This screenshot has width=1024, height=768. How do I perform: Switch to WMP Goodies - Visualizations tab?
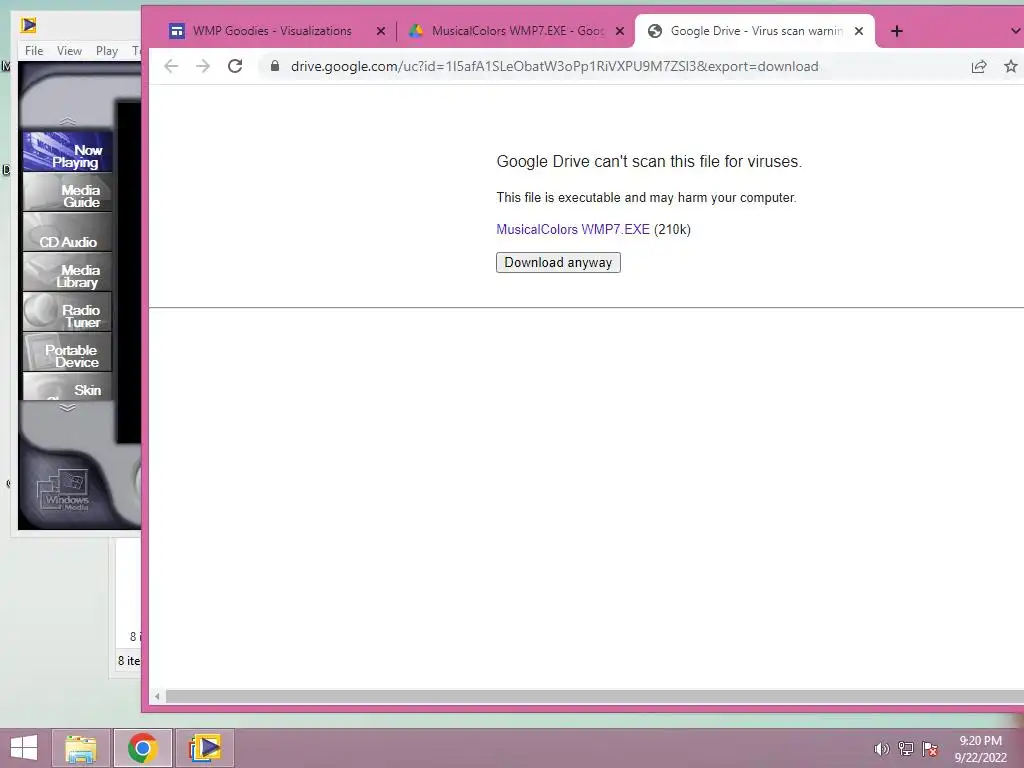click(x=272, y=31)
